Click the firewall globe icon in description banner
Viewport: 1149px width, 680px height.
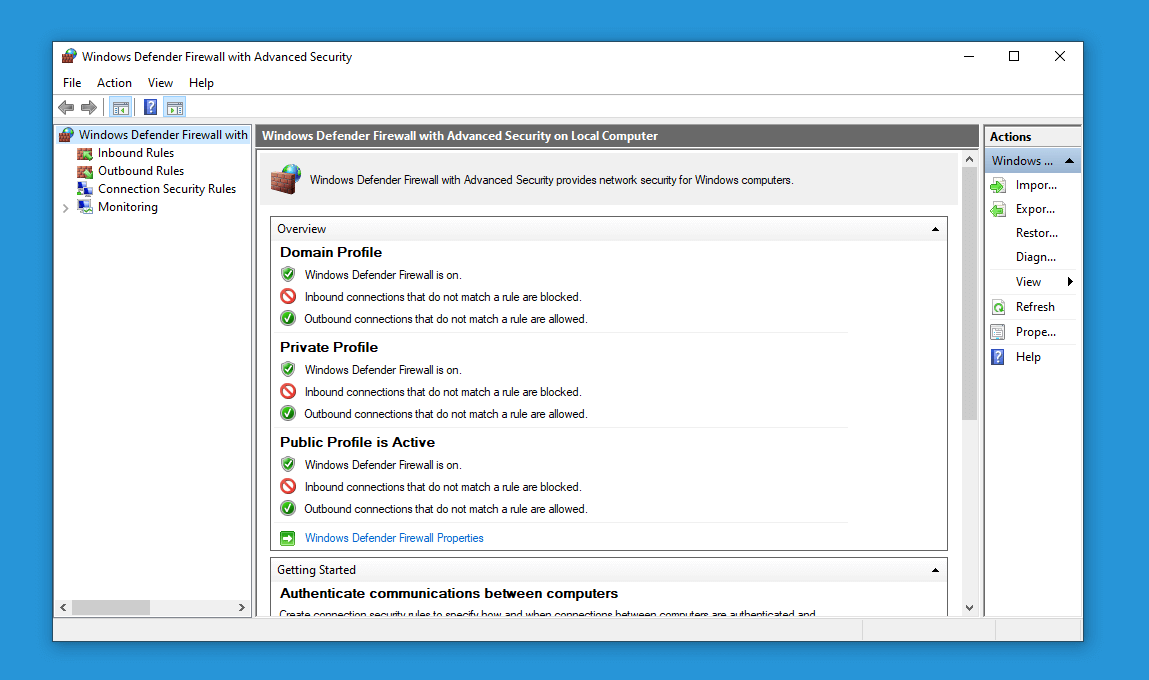286,179
